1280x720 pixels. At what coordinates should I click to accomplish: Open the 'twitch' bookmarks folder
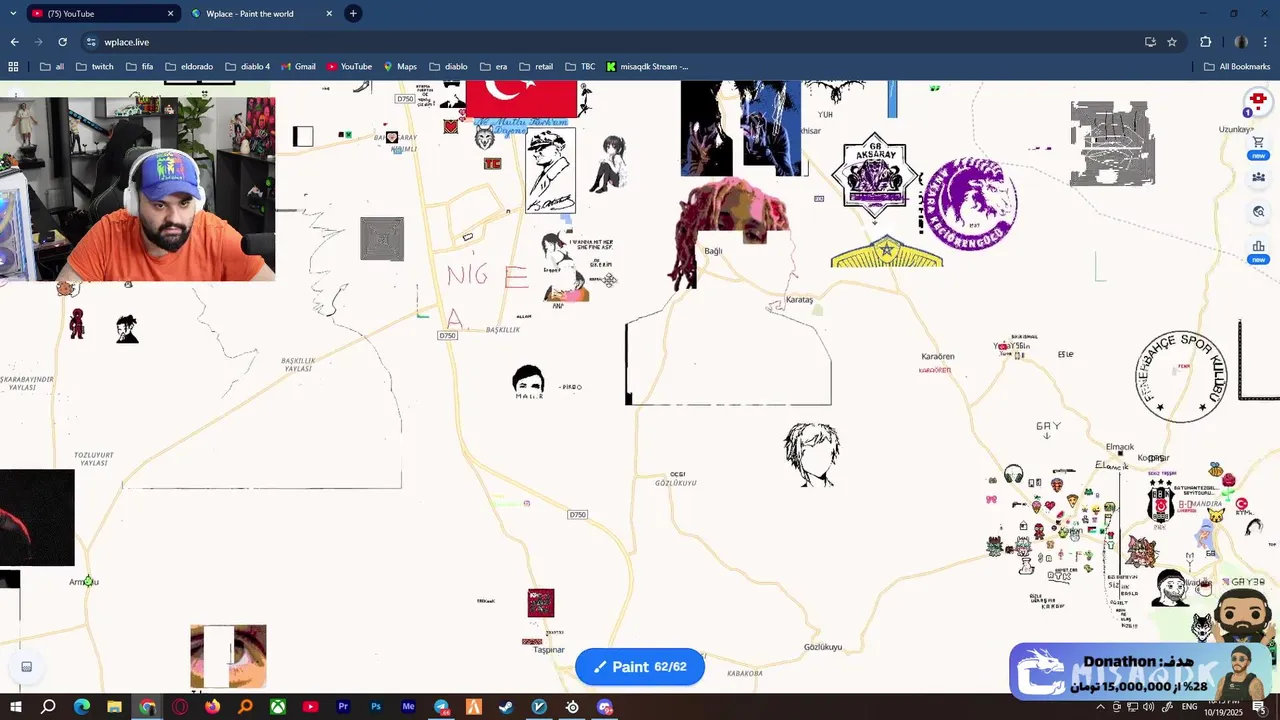tap(95, 67)
